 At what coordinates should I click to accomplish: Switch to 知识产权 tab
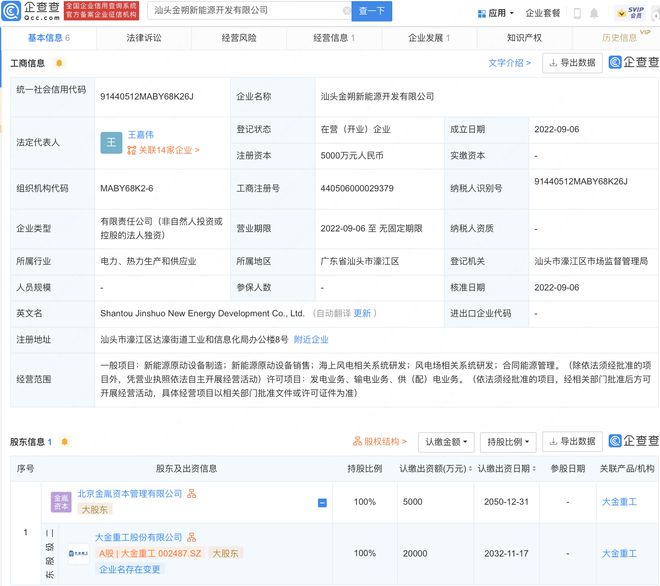coord(524,38)
